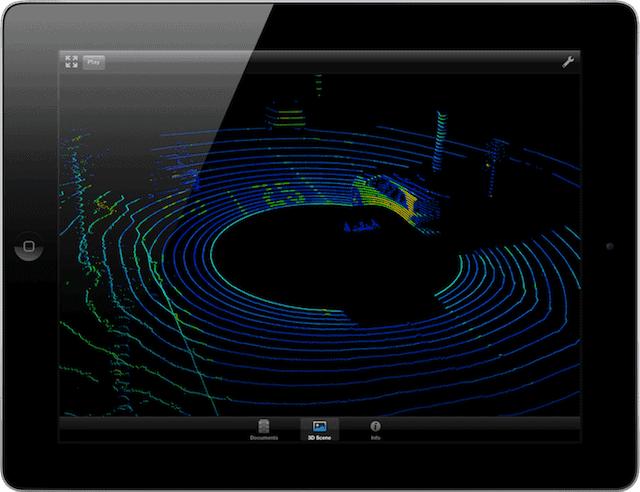
Task: Switch to the Documents tab
Action: [x=264, y=430]
